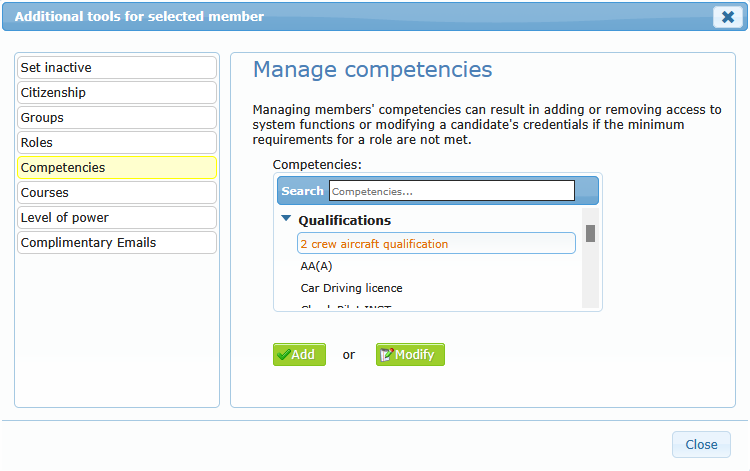The width and height of the screenshot is (750, 471).
Task: Close the dialog with the X icon
Action: tap(727, 17)
